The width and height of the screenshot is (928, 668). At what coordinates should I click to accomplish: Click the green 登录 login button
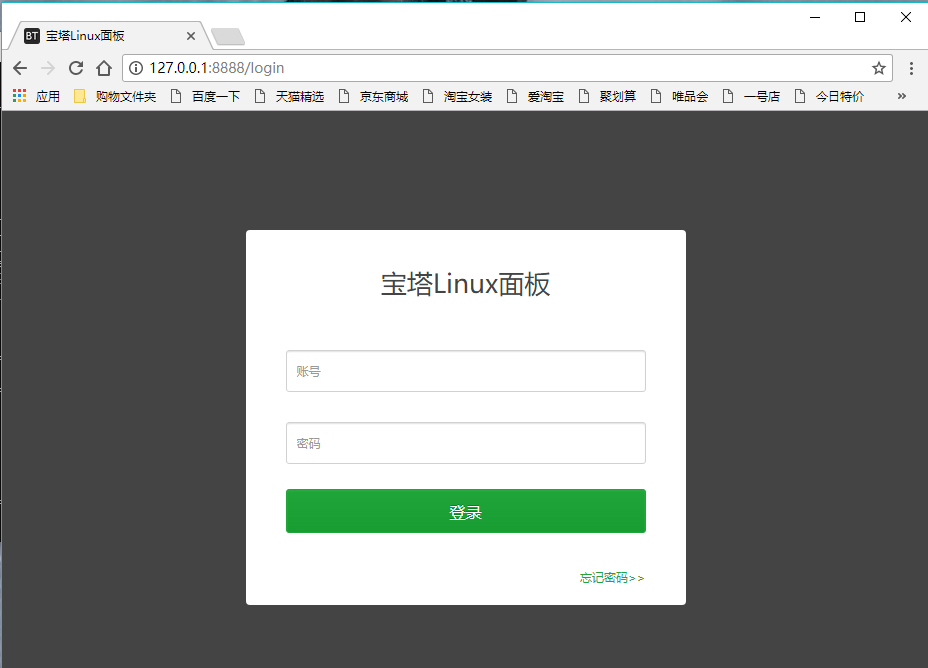pyautogui.click(x=466, y=511)
